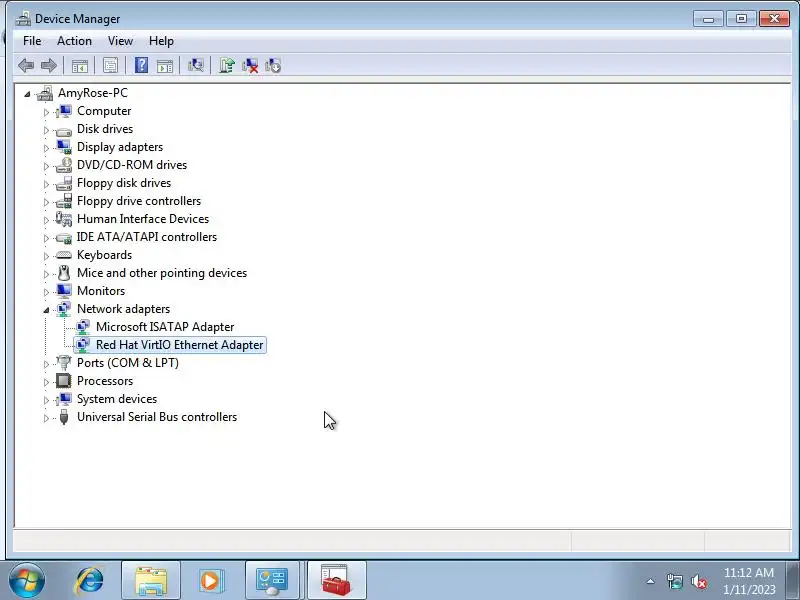The image size is (800, 600).
Task: Click the Update Driver Software icon
Action: point(227,65)
